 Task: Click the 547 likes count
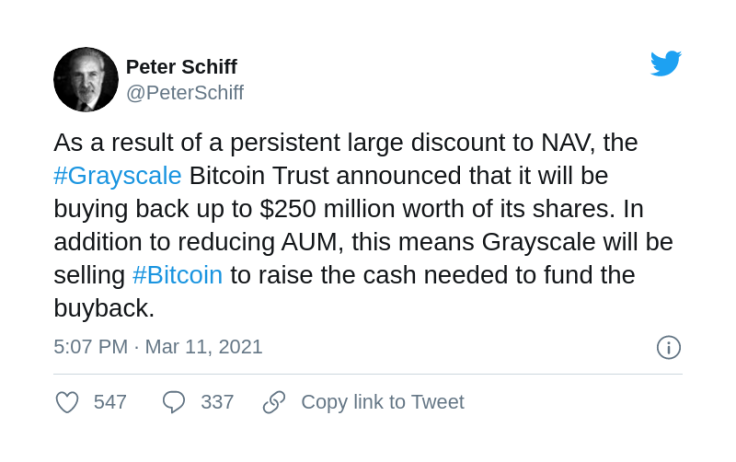[110, 402]
